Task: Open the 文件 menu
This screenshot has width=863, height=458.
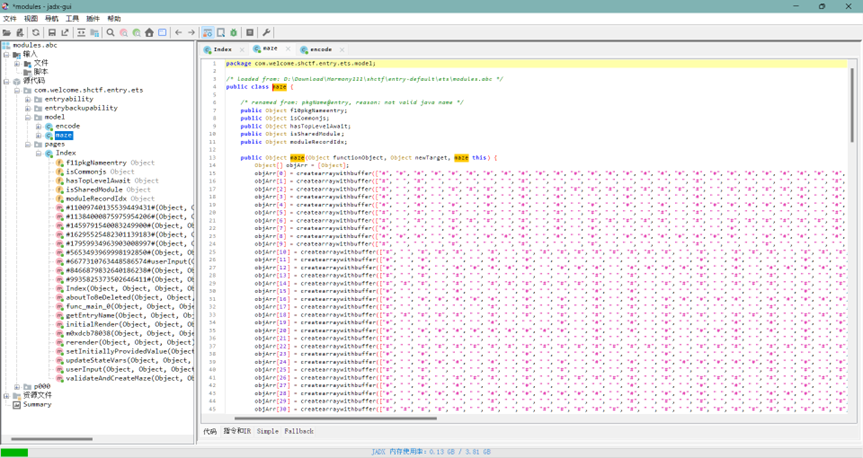Action: pyautogui.click(x=10, y=19)
